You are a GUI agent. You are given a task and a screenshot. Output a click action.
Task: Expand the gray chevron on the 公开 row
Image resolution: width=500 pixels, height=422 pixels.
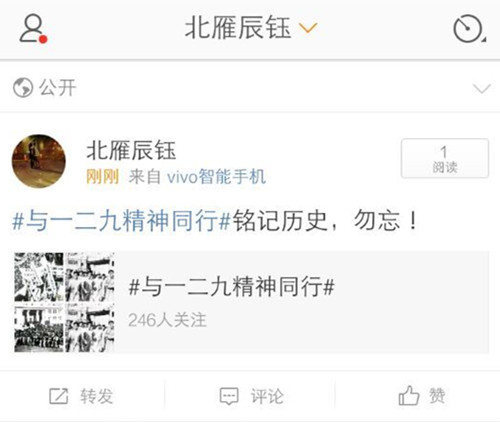482,89
